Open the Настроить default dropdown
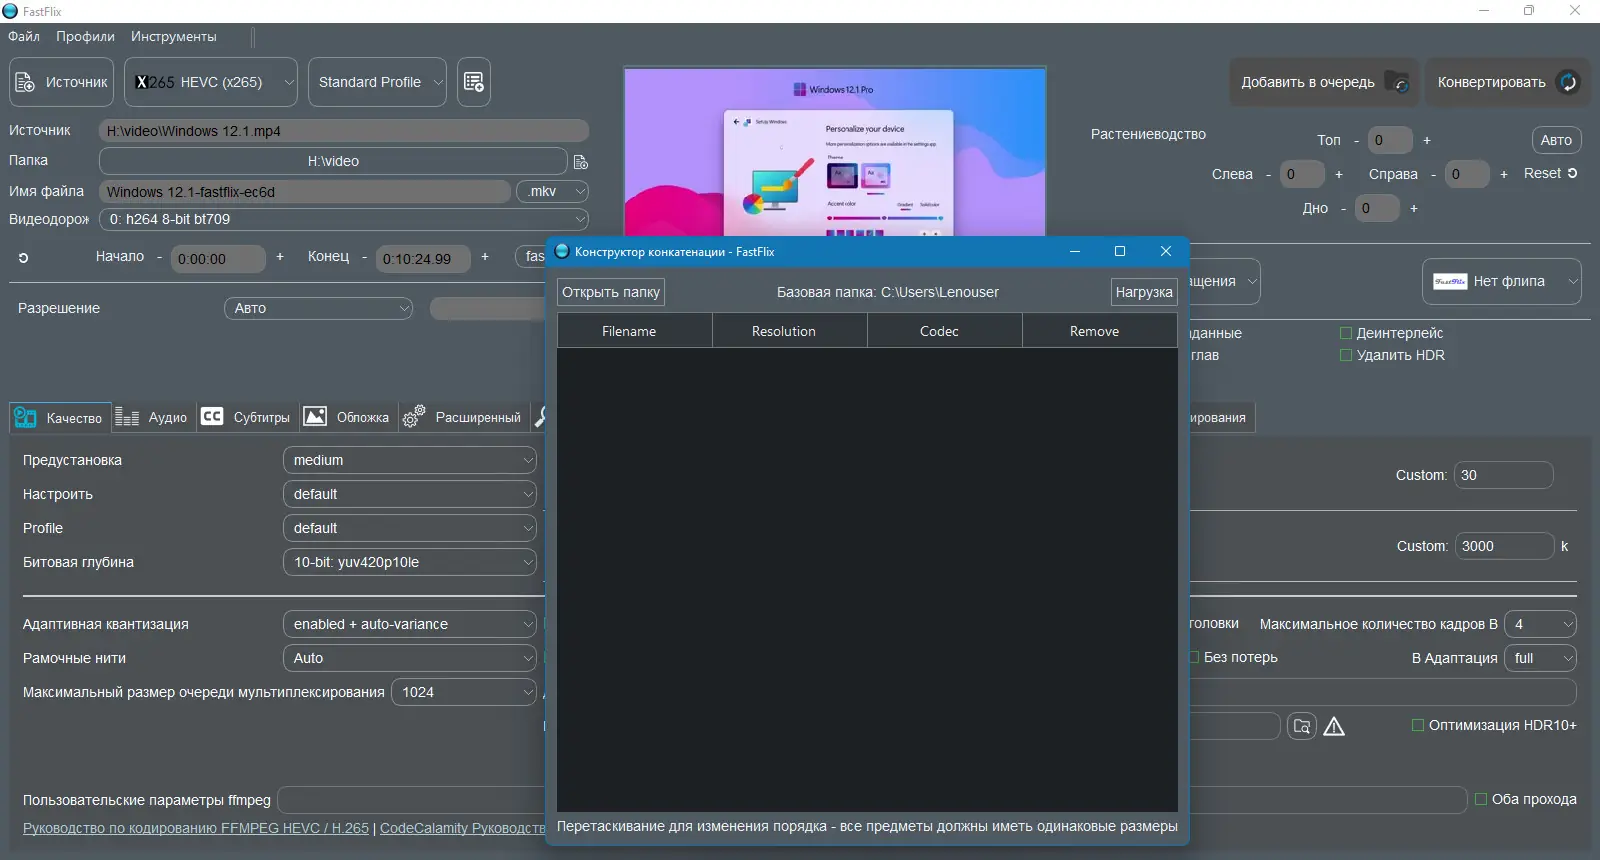This screenshot has height=860, width=1600. [x=410, y=494]
